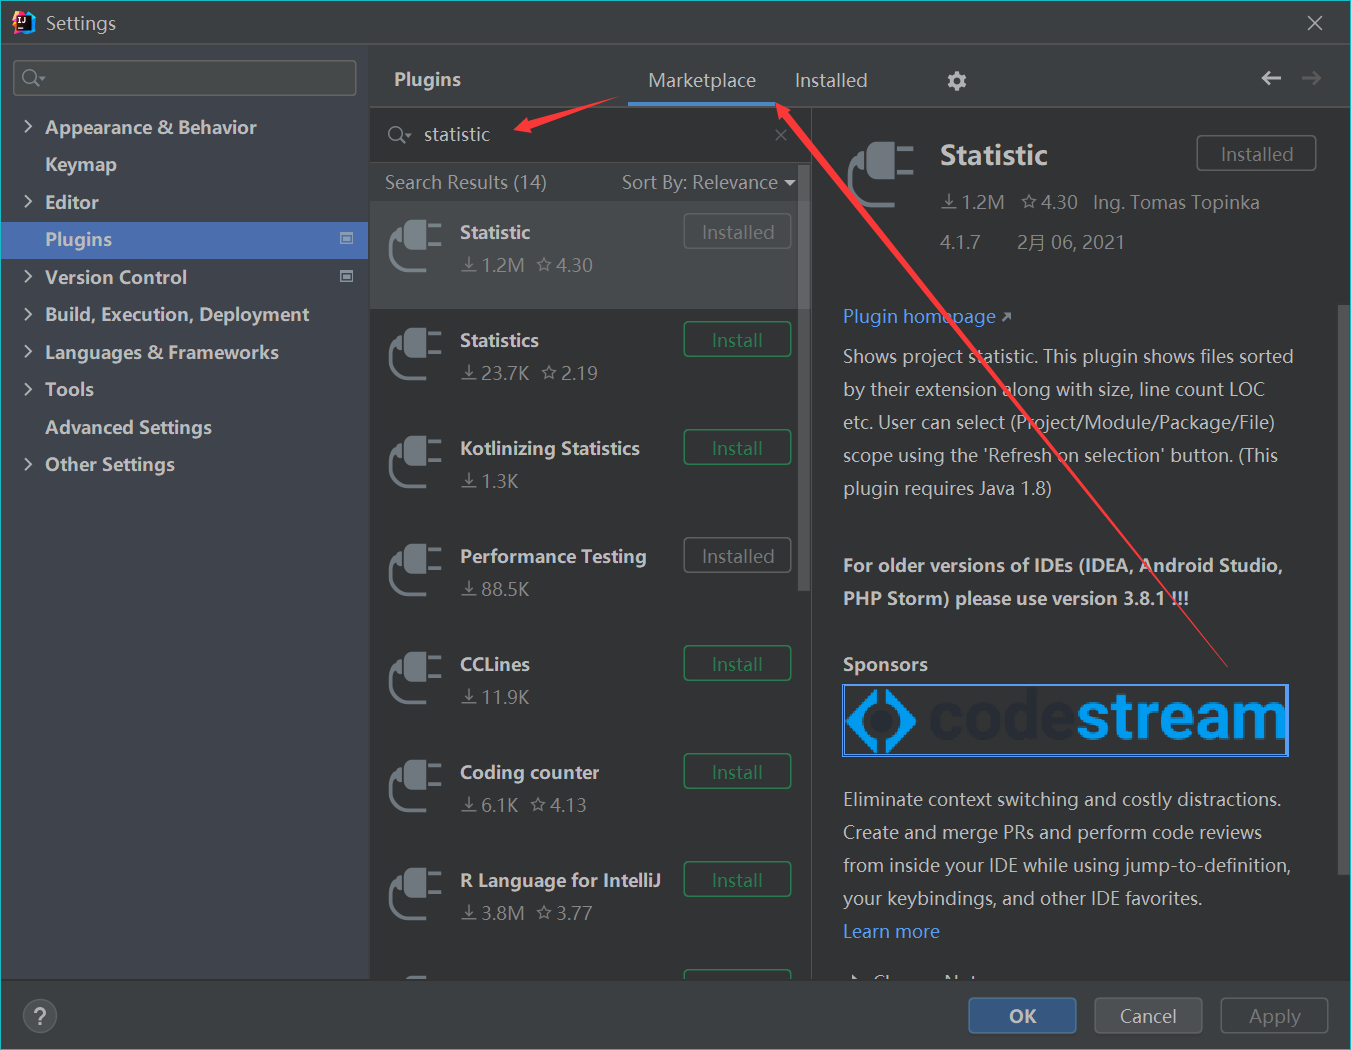Click the settings search box on the left
Screen dimensions: 1351x1050
pyautogui.click(x=185, y=78)
